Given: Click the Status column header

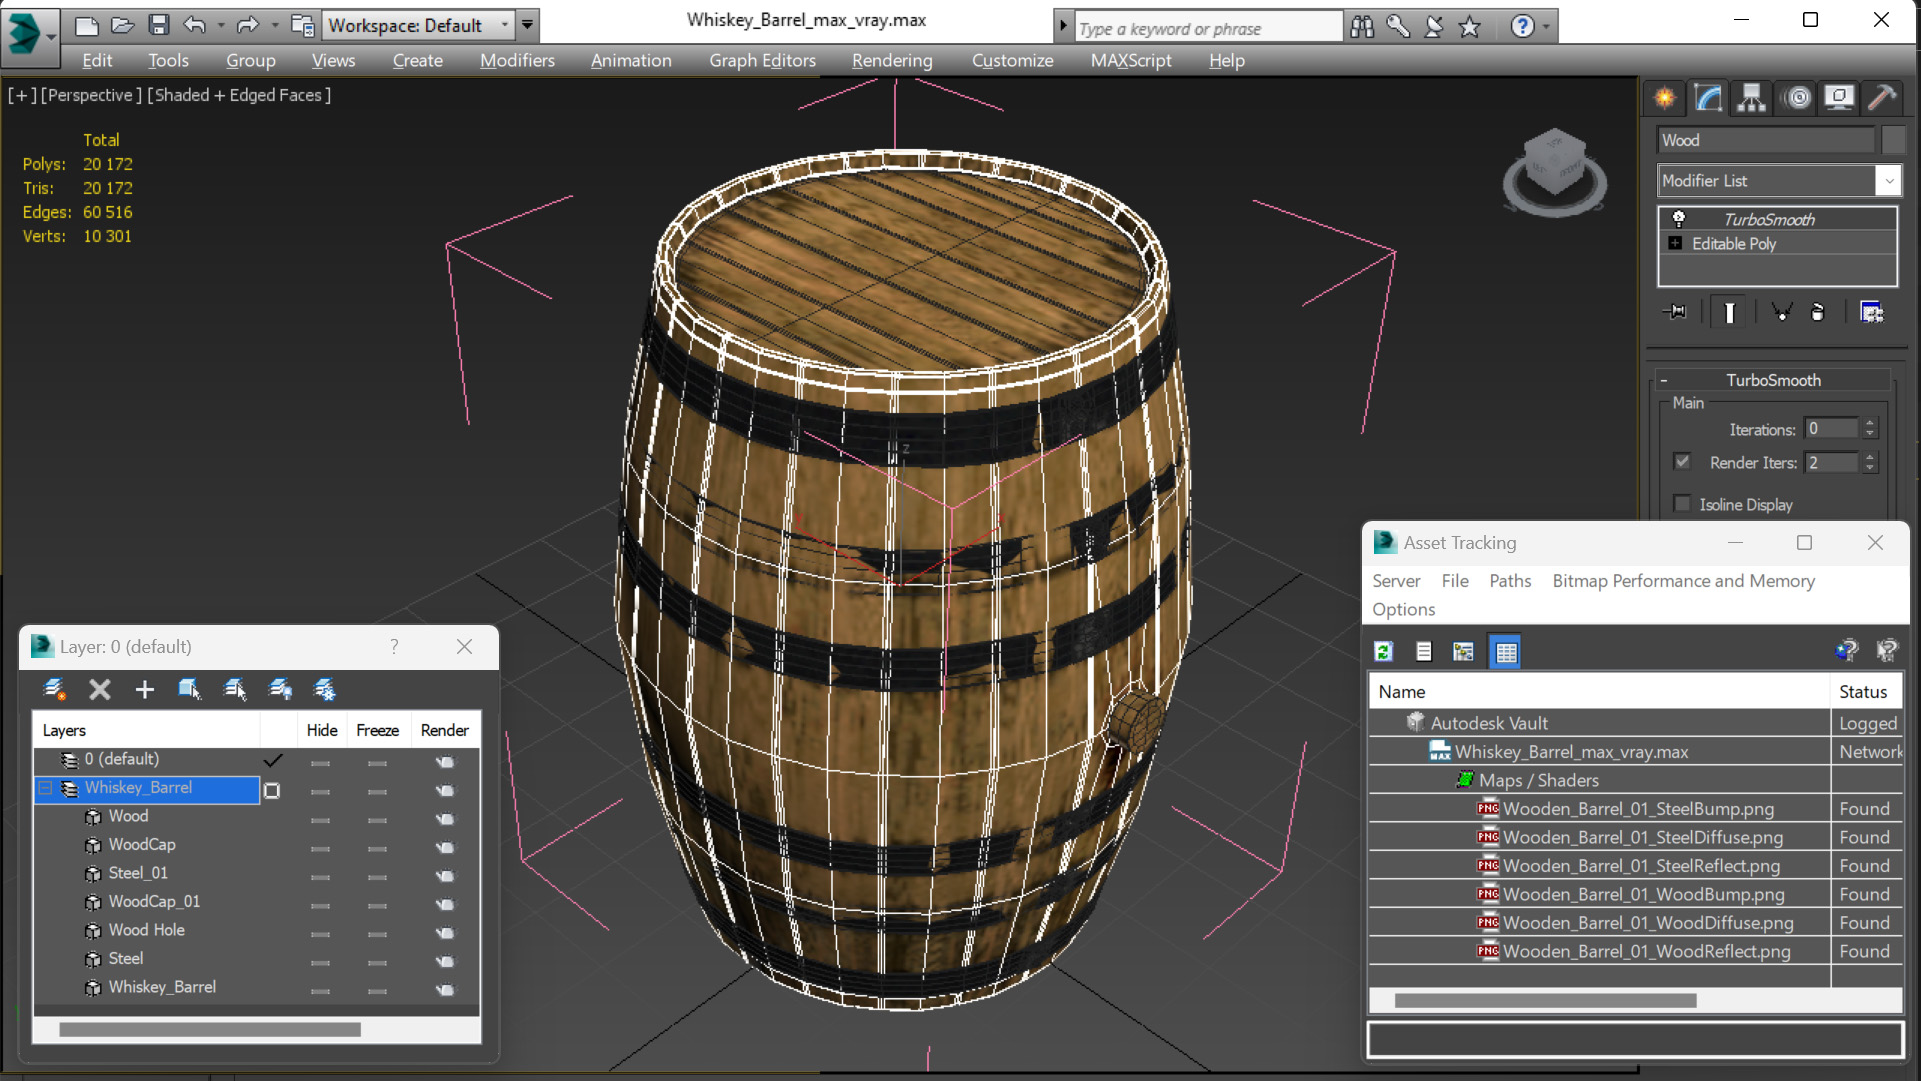Looking at the screenshot, I should pos(1866,692).
